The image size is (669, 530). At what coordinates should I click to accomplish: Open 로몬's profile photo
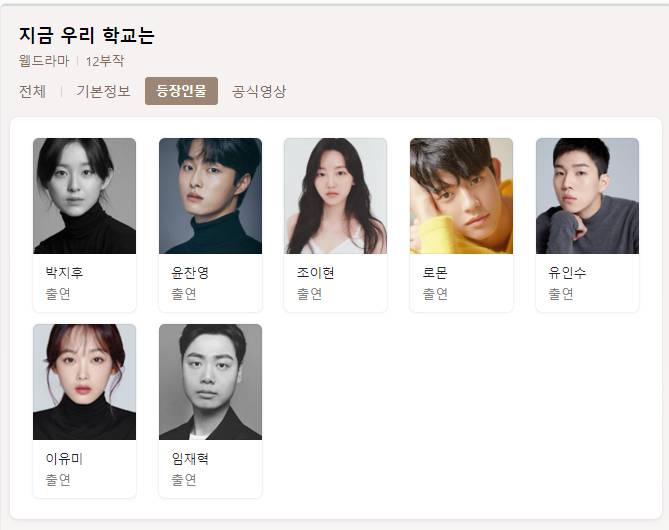tap(461, 196)
